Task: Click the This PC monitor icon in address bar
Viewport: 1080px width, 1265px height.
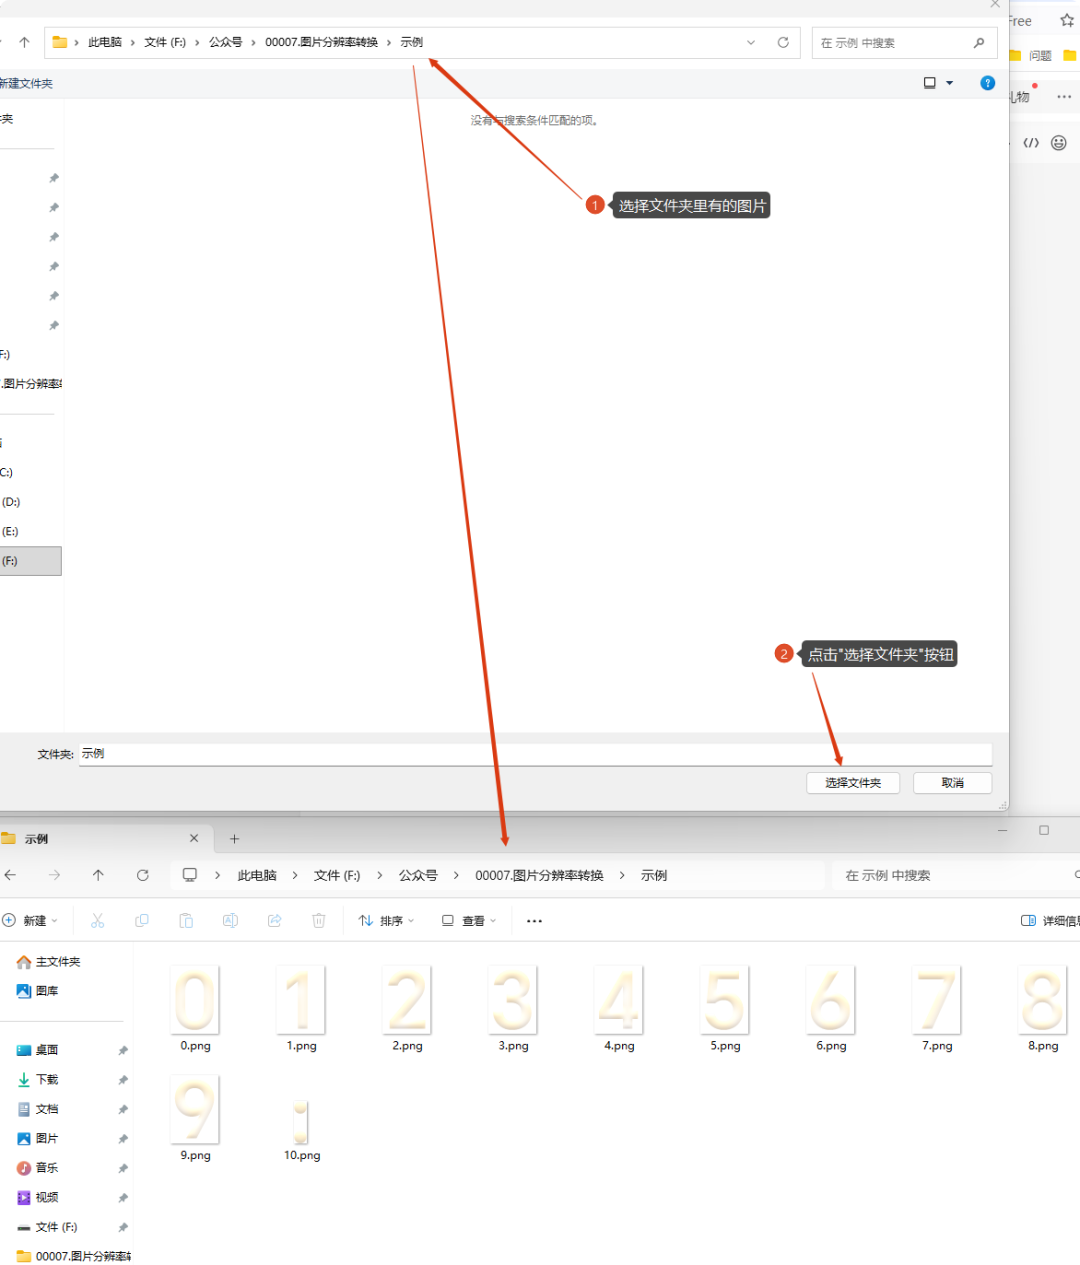Action: point(190,875)
